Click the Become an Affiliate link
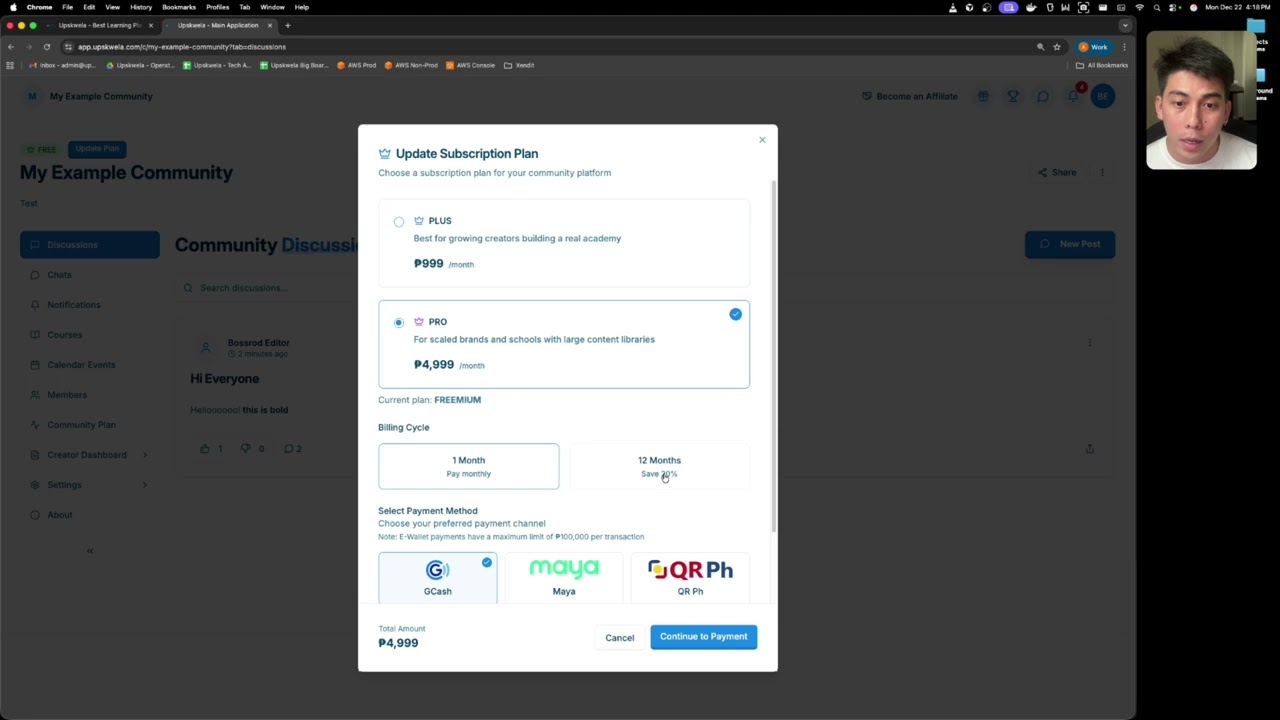1280x720 pixels. tap(910, 96)
